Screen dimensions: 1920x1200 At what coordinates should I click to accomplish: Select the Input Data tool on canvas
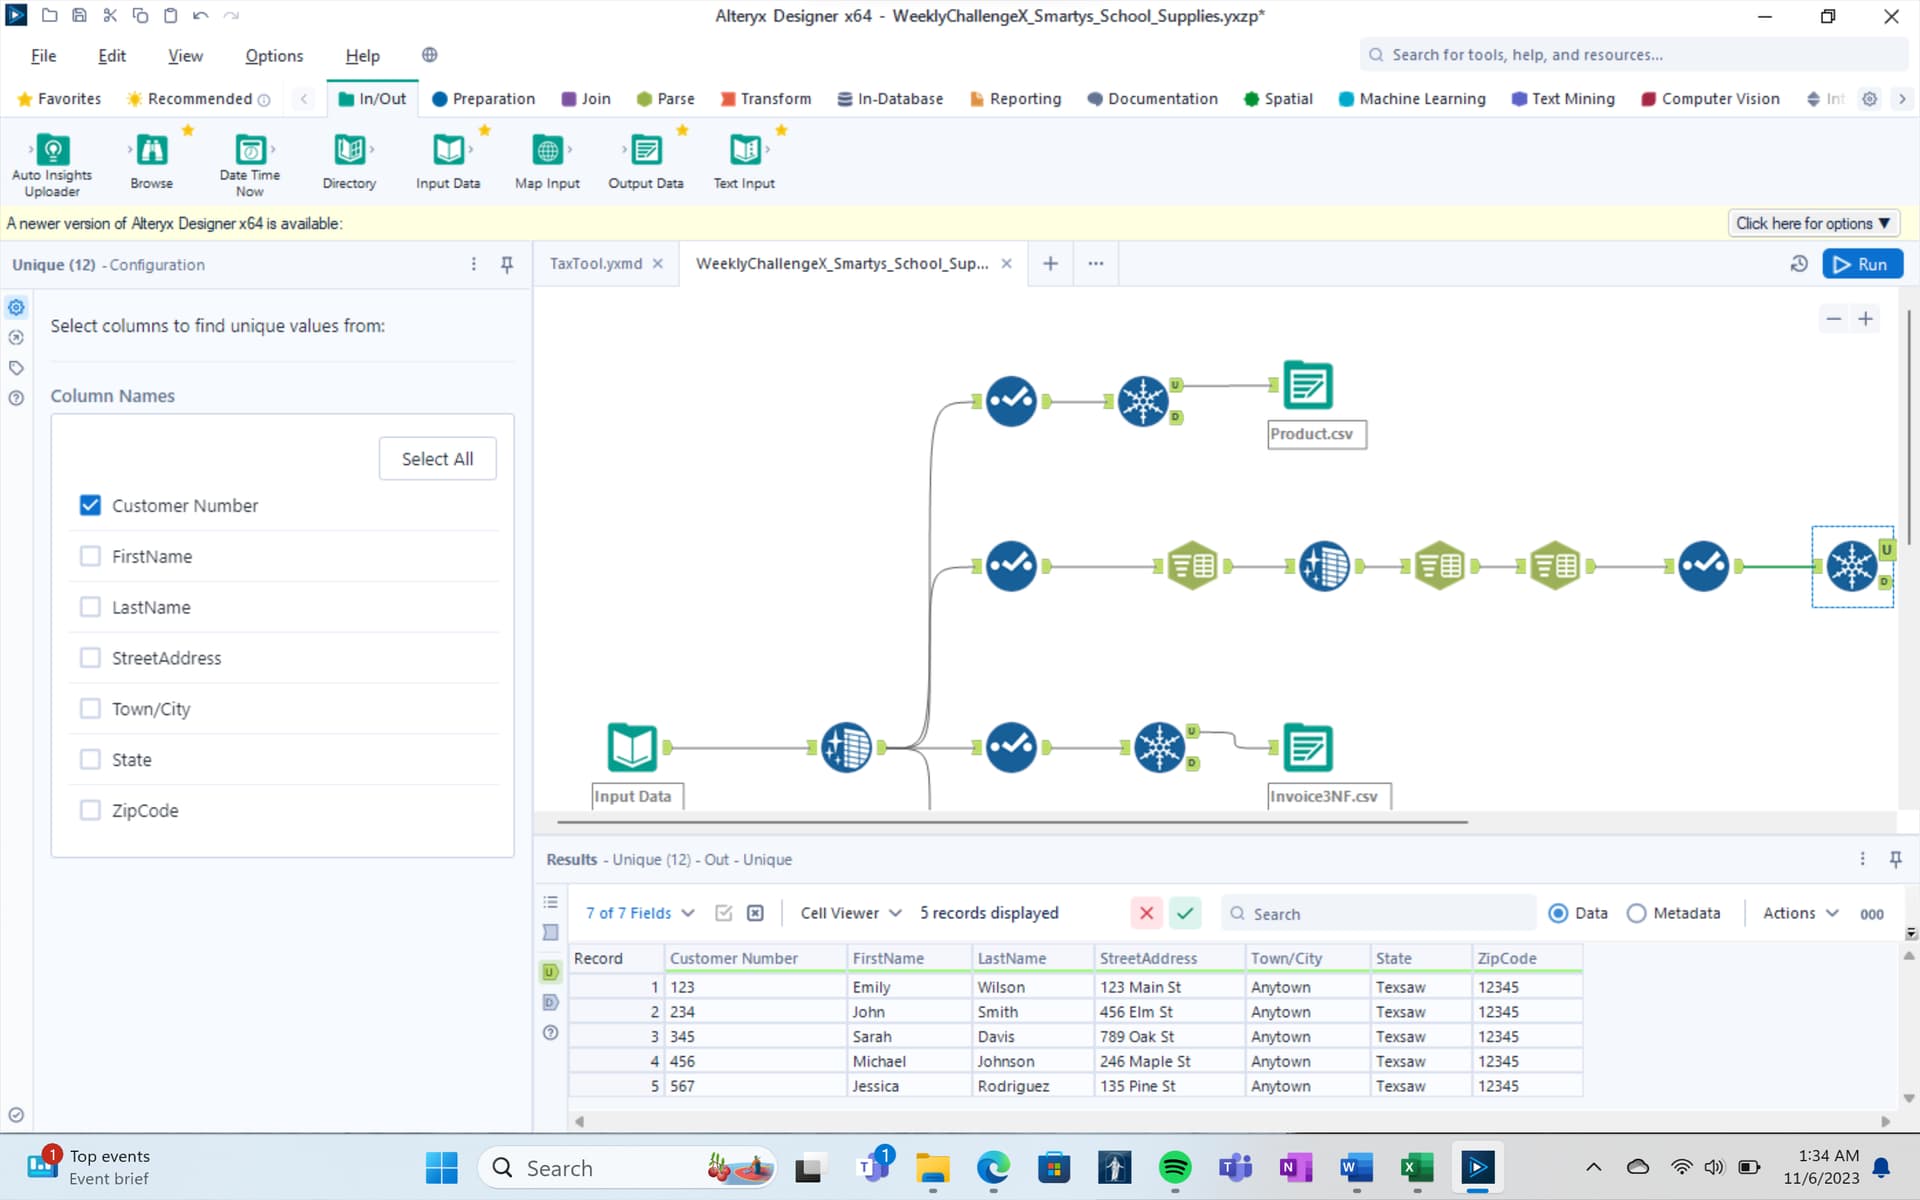click(x=632, y=747)
